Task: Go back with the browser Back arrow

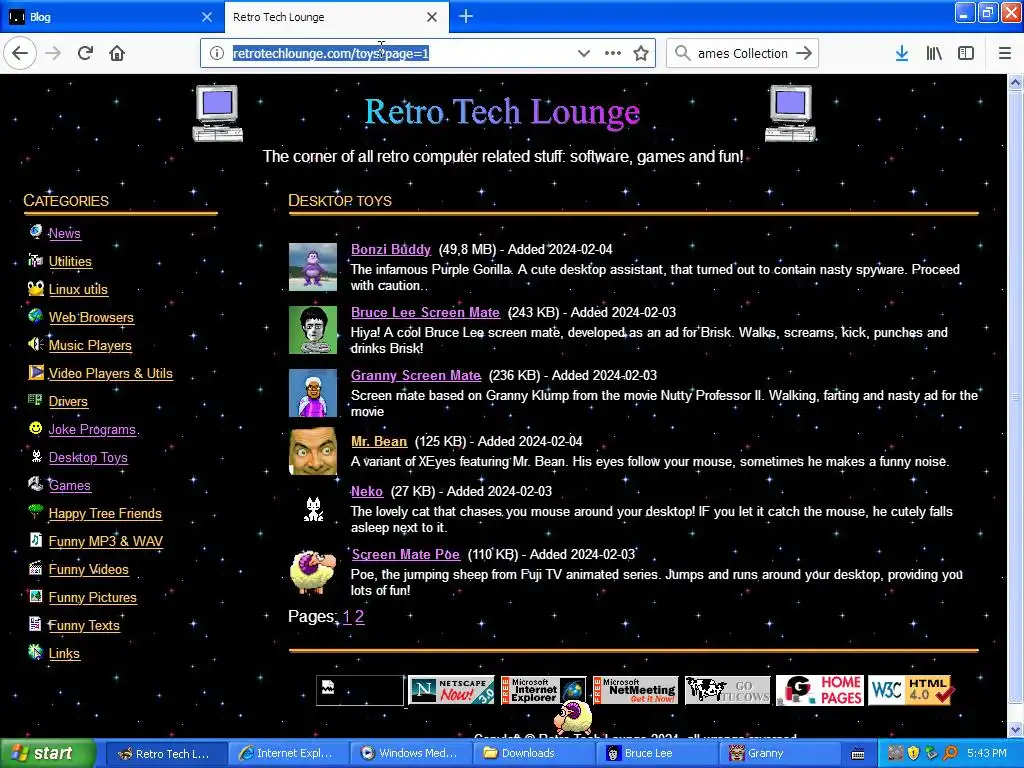Action: 20,53
